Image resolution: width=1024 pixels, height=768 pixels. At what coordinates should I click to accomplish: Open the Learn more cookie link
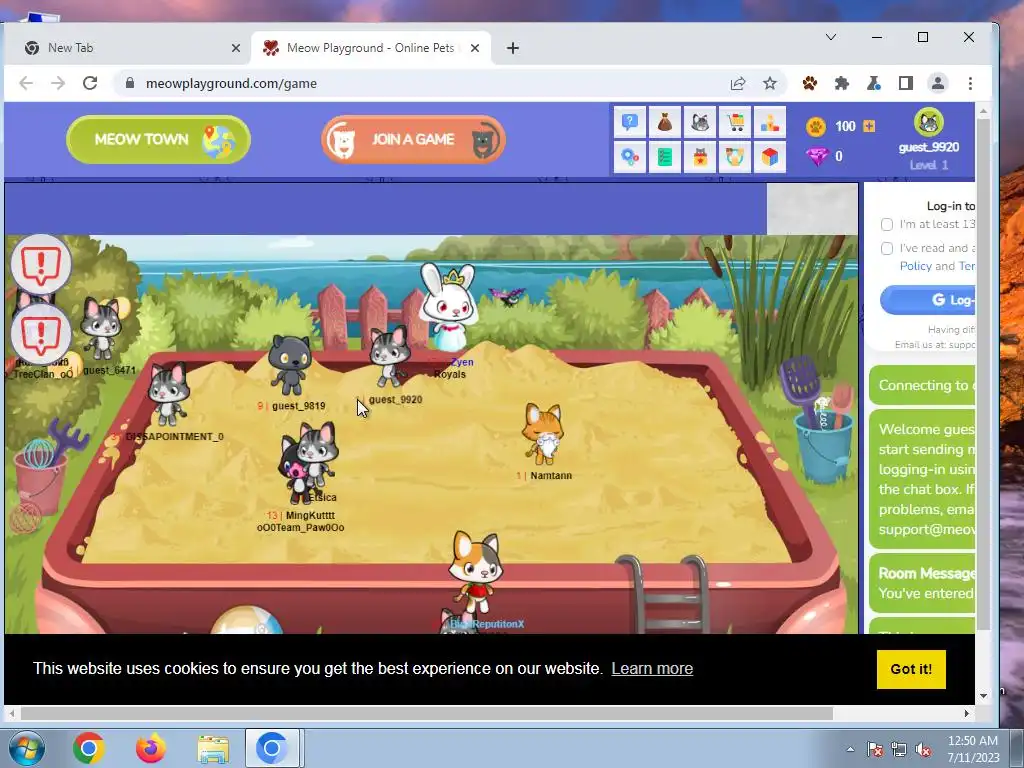(x=652, y=668)
